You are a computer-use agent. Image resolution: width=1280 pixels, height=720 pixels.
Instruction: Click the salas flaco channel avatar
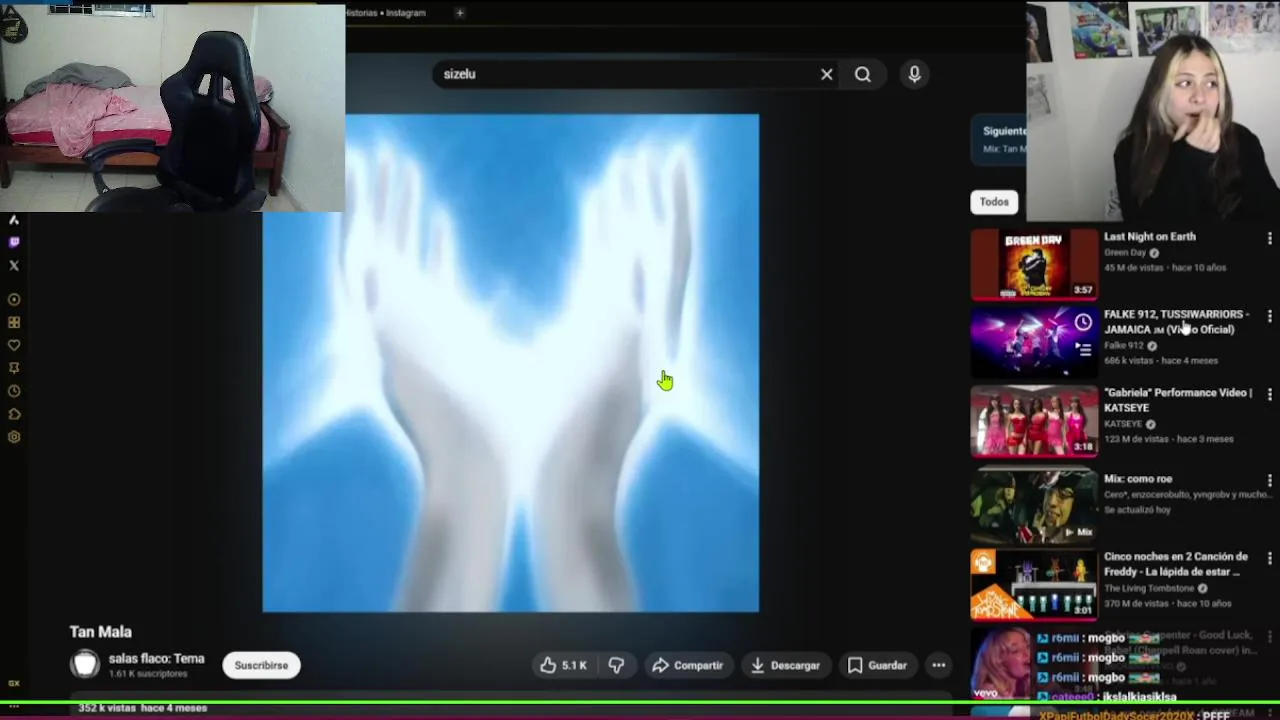[x=85, y=665]
